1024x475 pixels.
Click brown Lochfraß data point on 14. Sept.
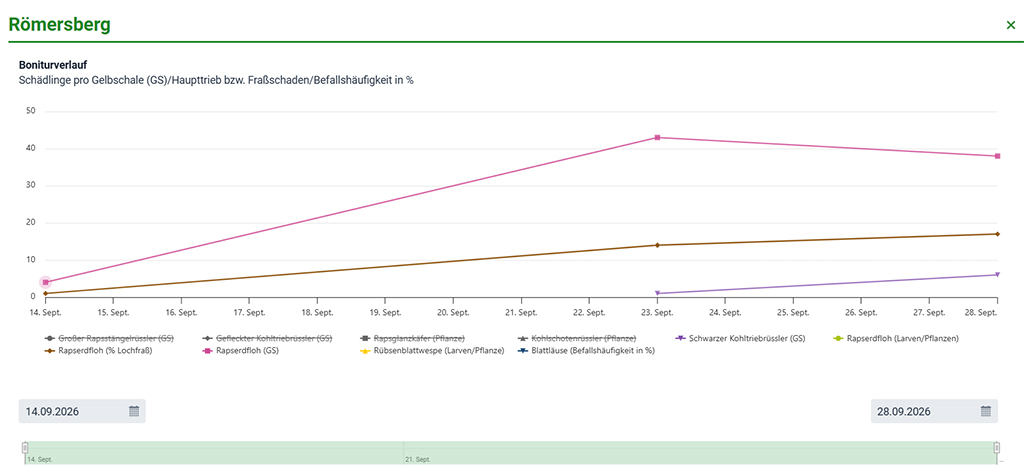[x=45, y=293]
